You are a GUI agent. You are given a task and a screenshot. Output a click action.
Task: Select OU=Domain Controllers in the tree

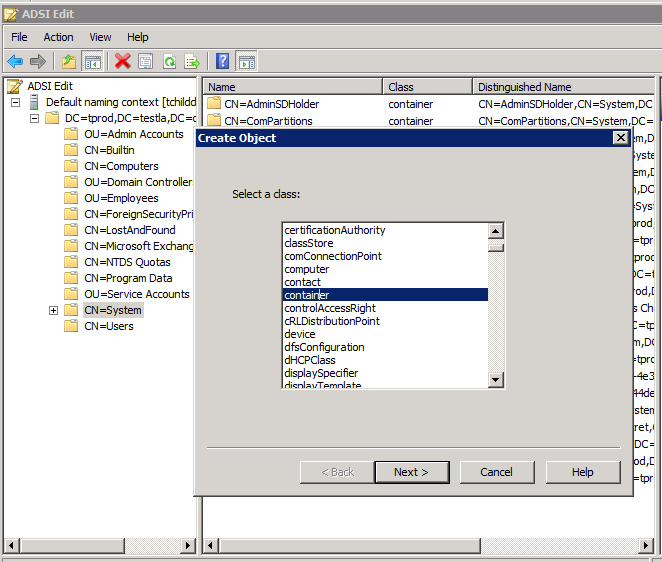(138, 182)
